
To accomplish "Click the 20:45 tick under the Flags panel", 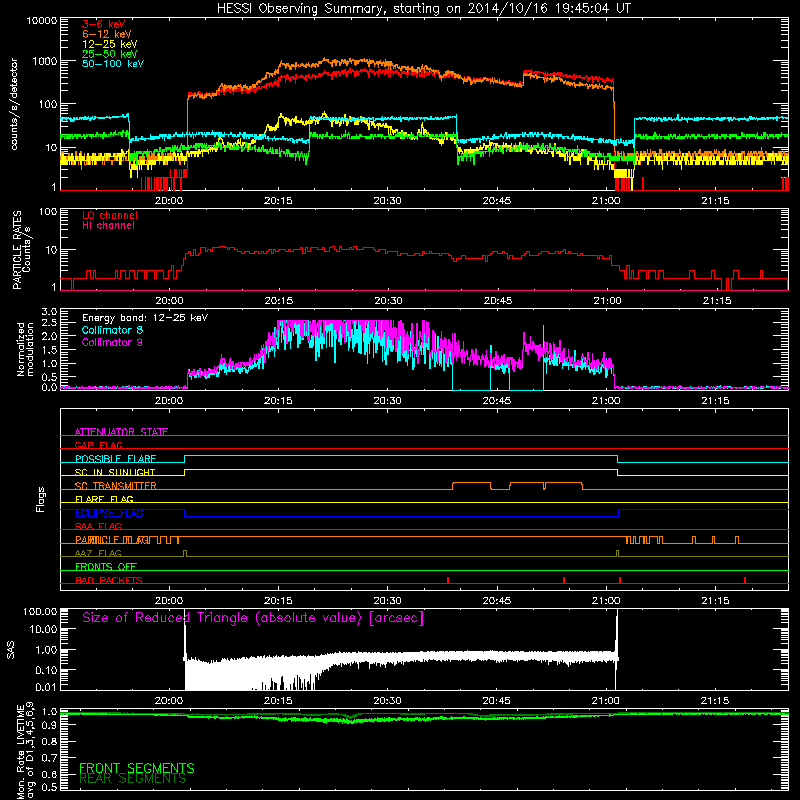I will 496,601.
